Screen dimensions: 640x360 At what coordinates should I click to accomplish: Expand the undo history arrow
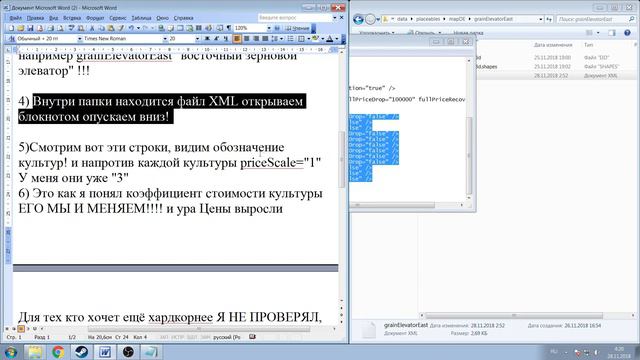click(138, 28)
